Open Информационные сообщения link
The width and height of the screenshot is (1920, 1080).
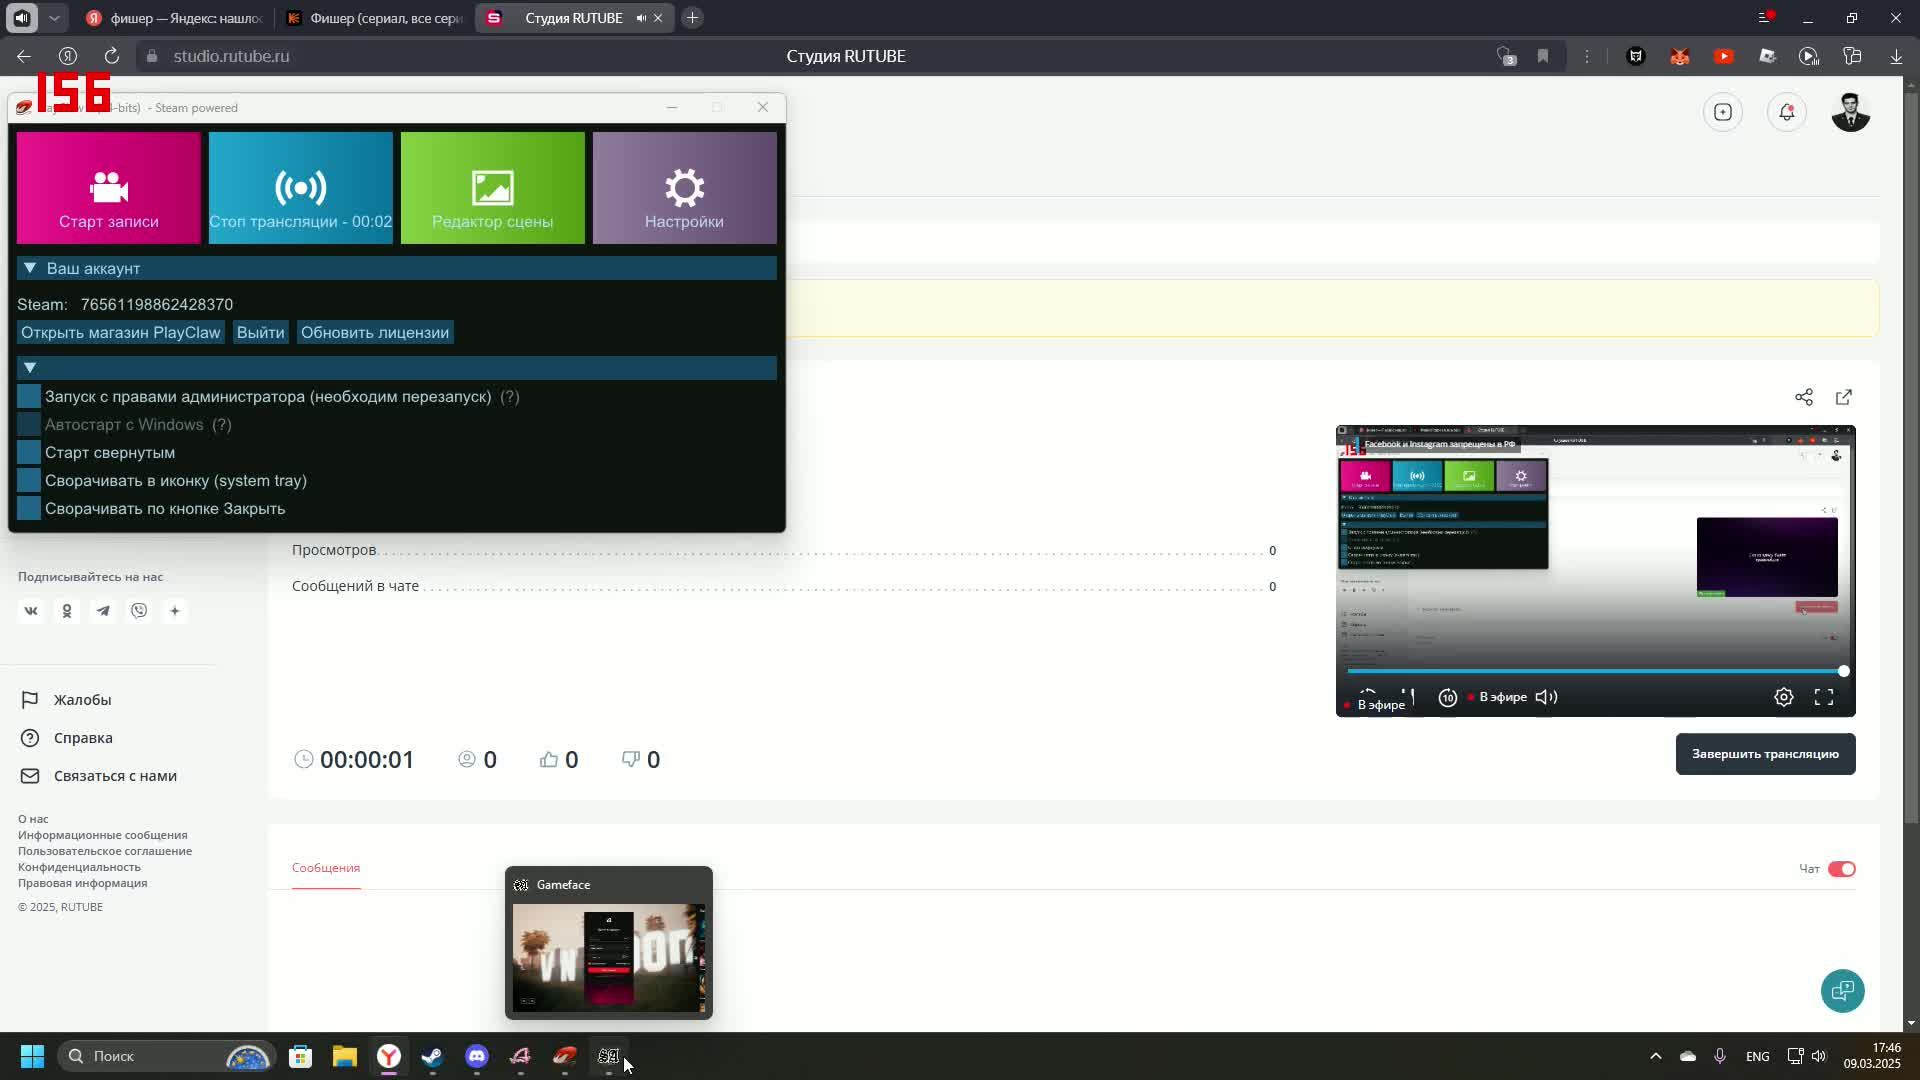[x=102, y=835]
